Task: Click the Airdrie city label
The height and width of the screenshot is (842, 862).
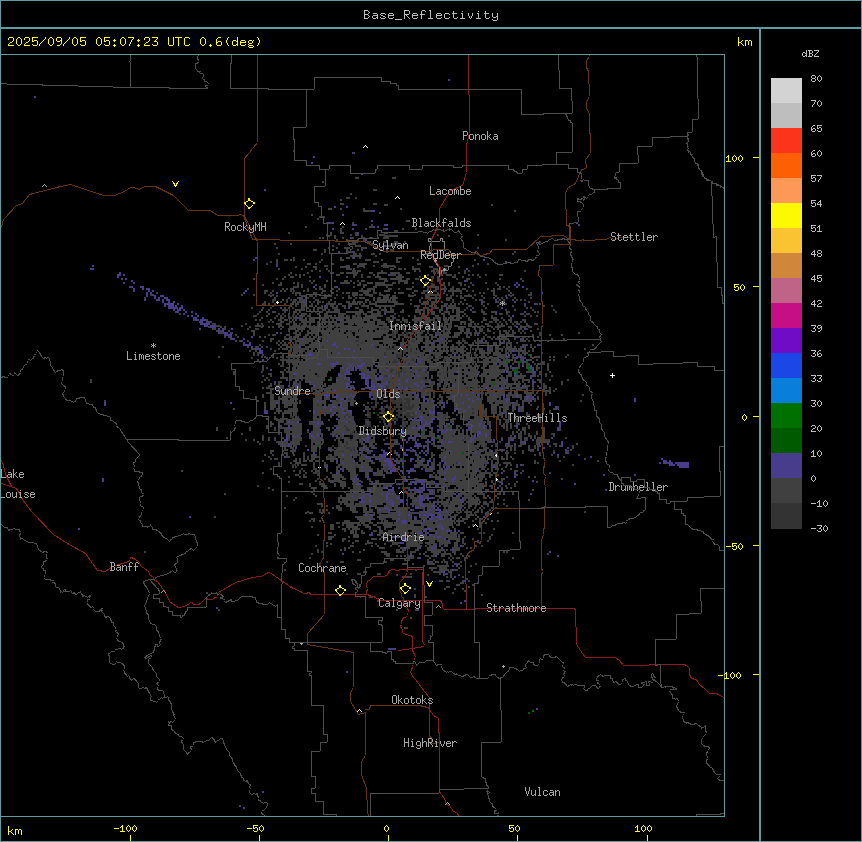Action: pyautogui.click(x=403, y=537)
